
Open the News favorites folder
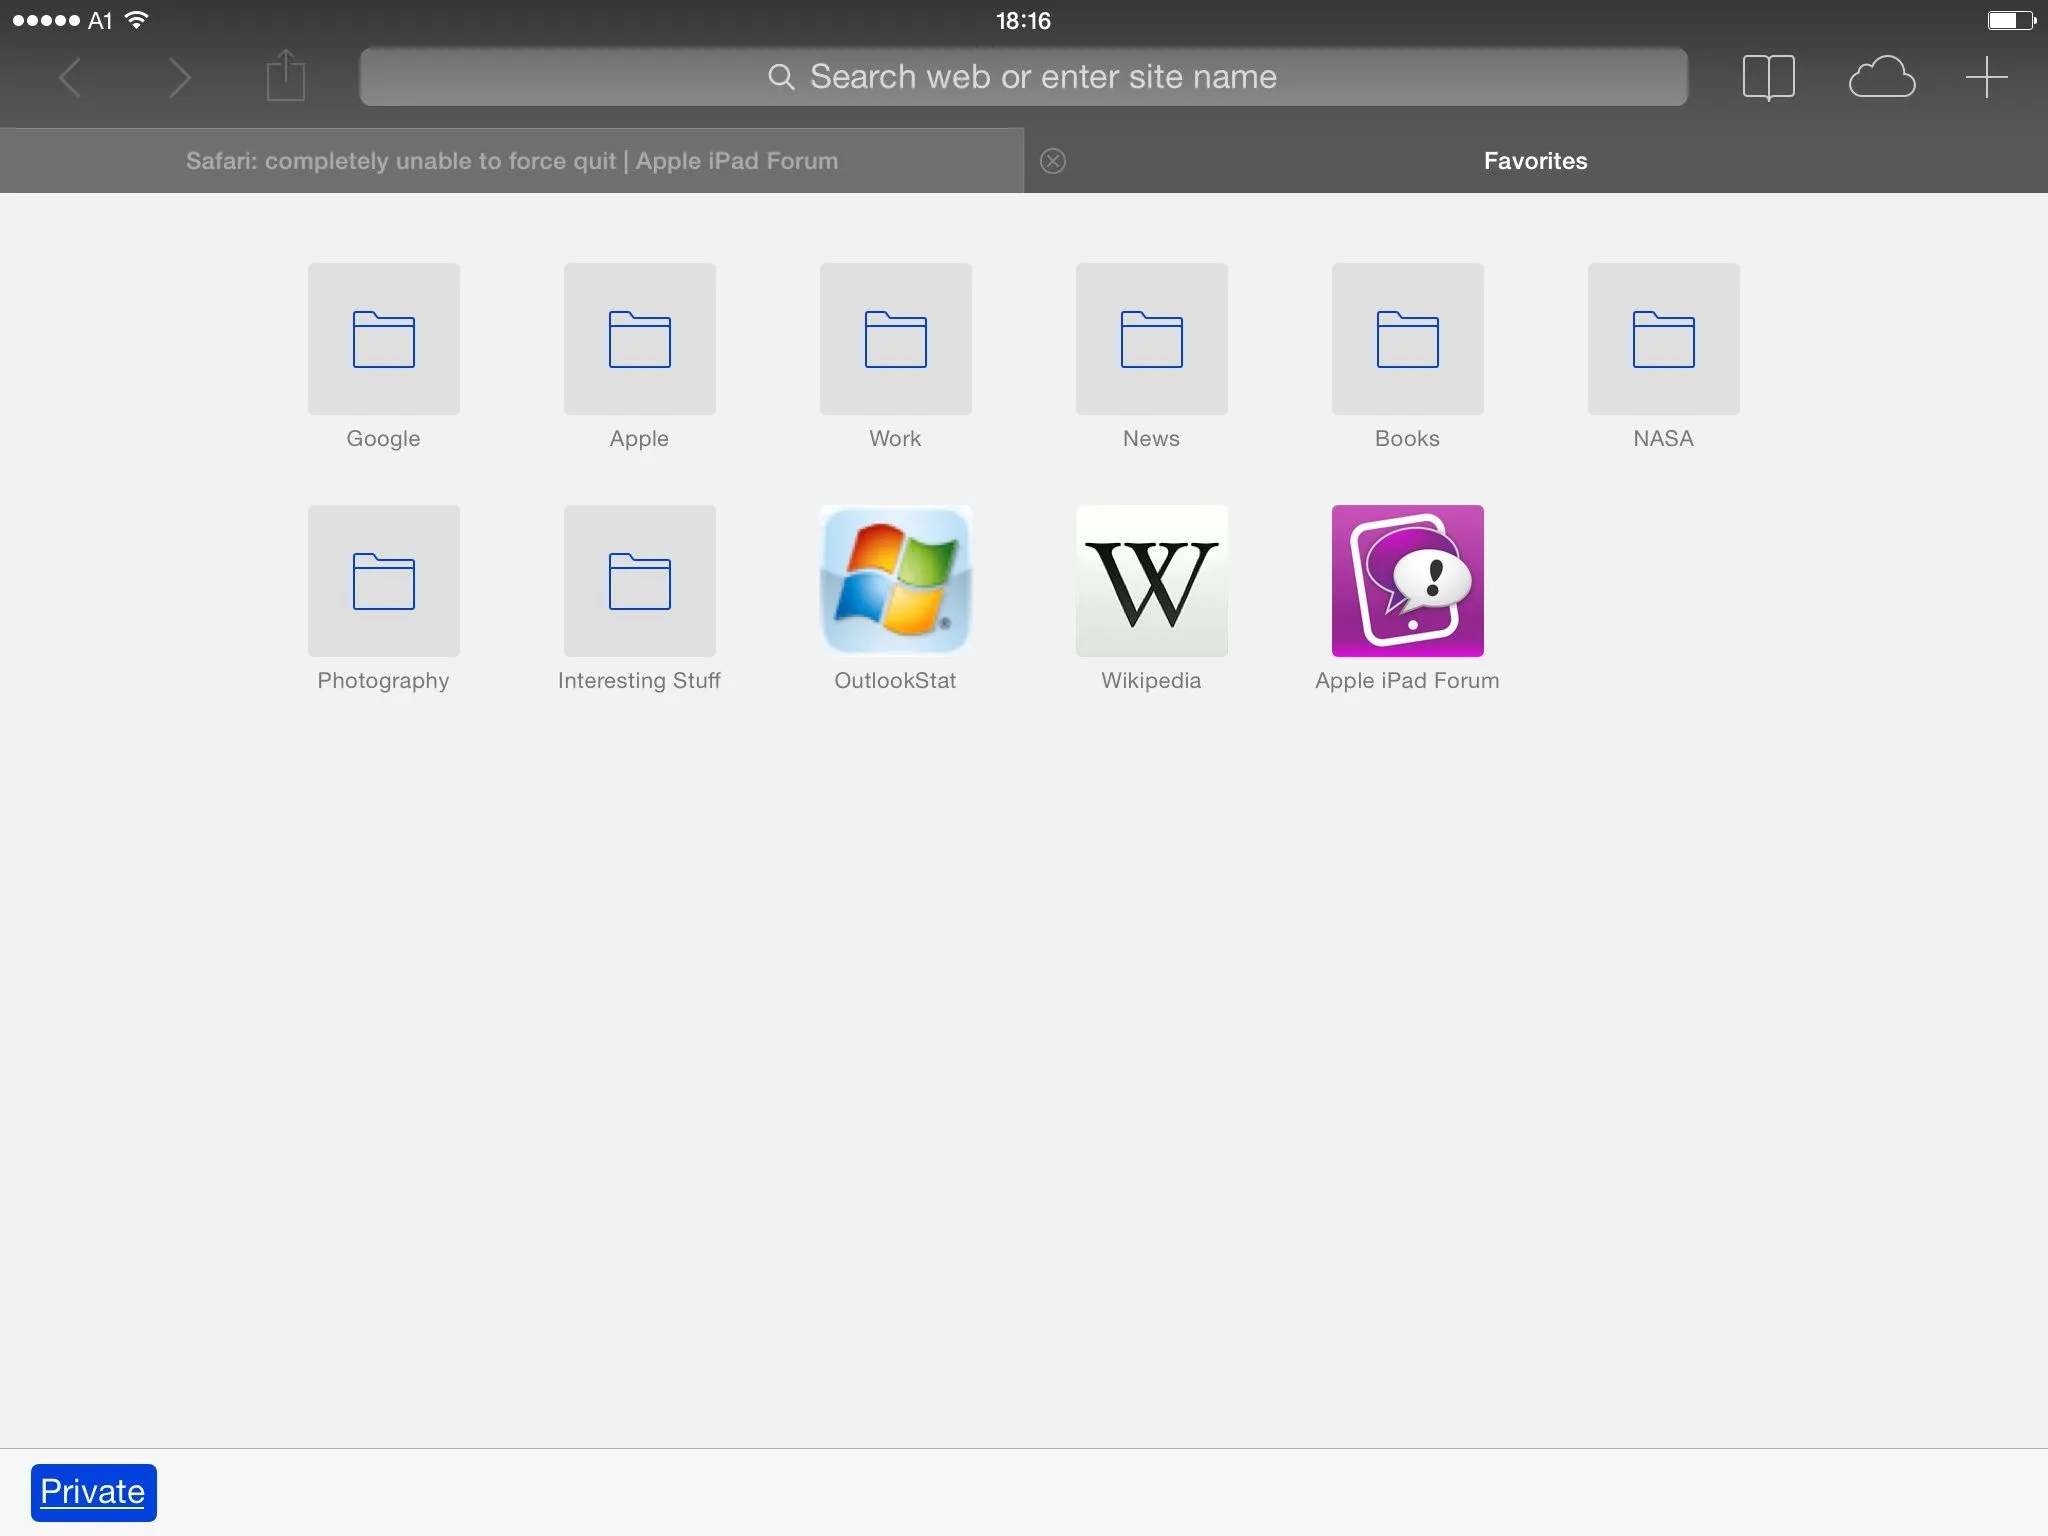pos(1151,339)
